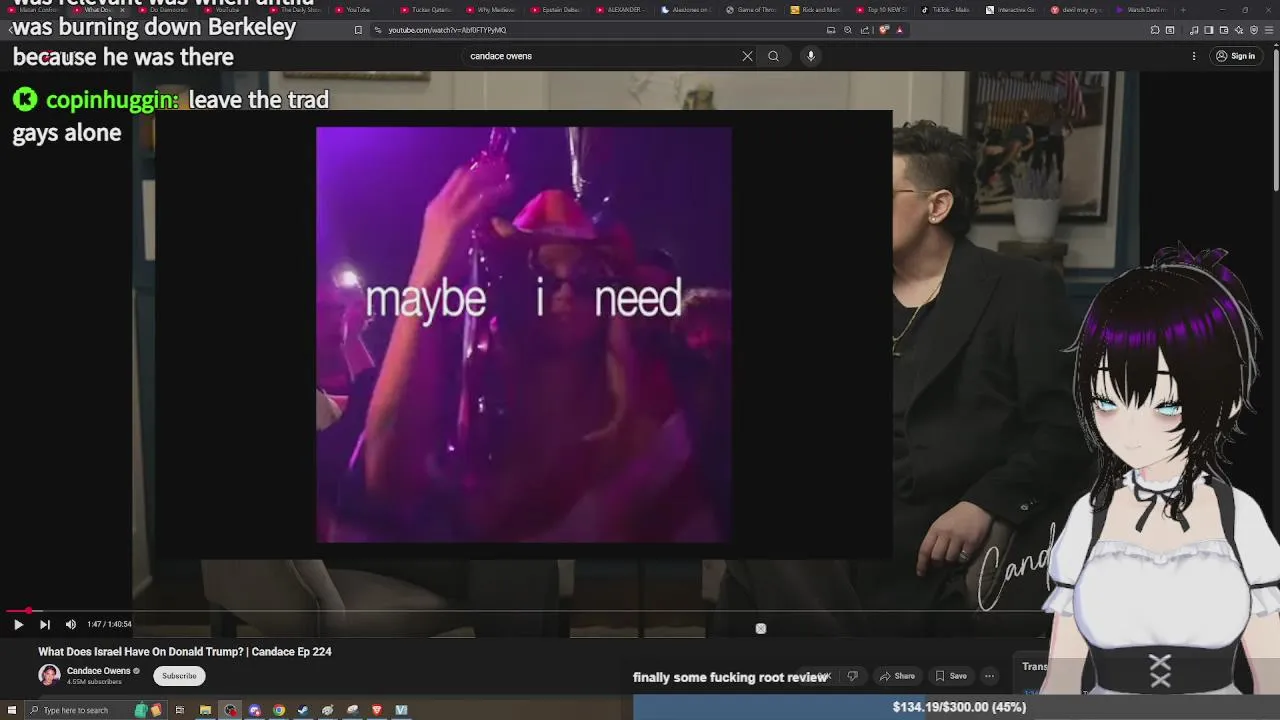
Task: Open the Brave playlist music-note icon
Action: [x=1194, y=30]
